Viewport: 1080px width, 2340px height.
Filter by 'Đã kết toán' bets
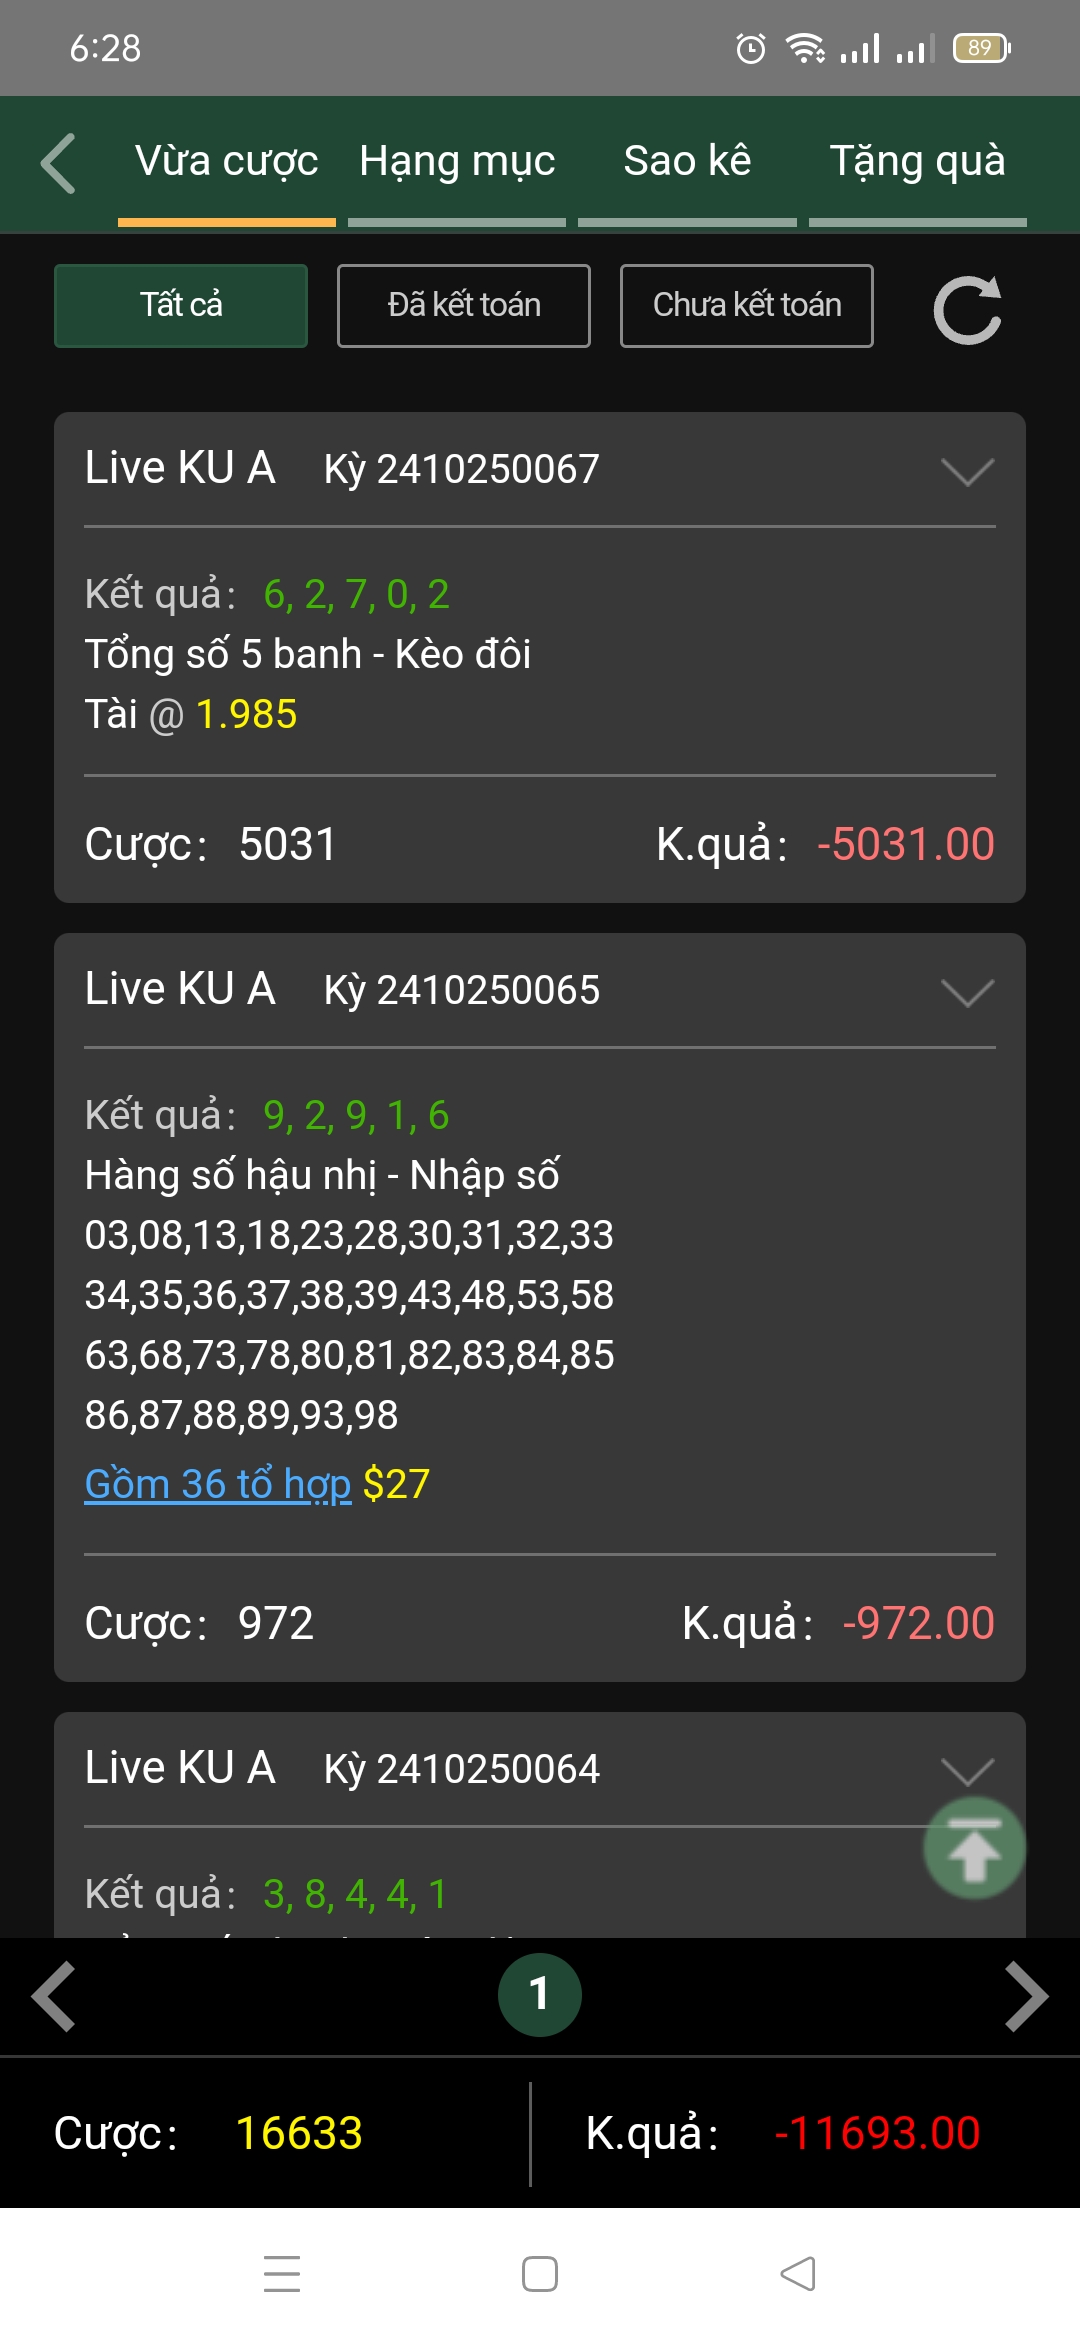point(464,306)
